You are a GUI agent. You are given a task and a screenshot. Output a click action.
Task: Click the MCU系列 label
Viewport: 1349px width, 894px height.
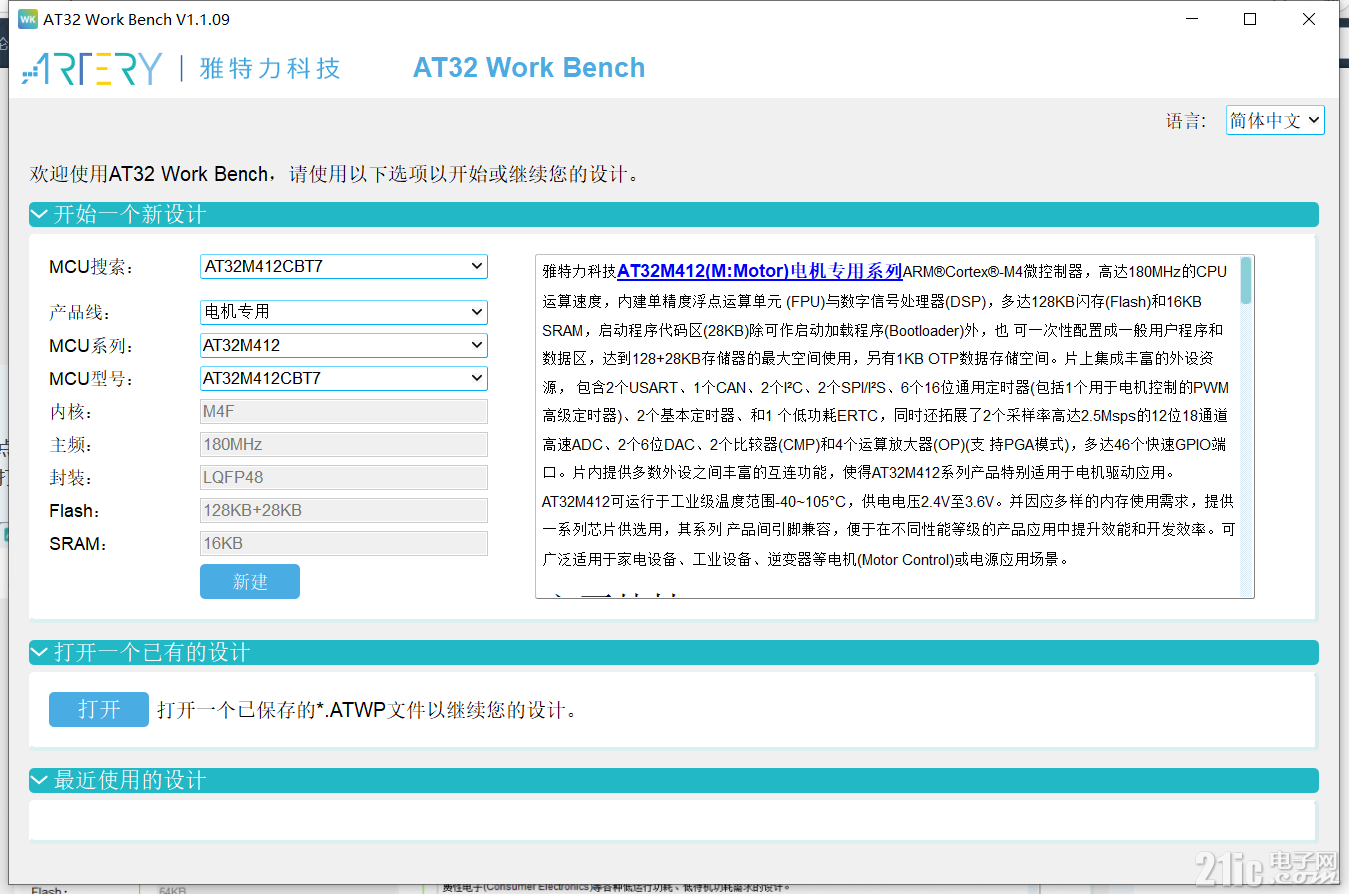click(91, 346)
